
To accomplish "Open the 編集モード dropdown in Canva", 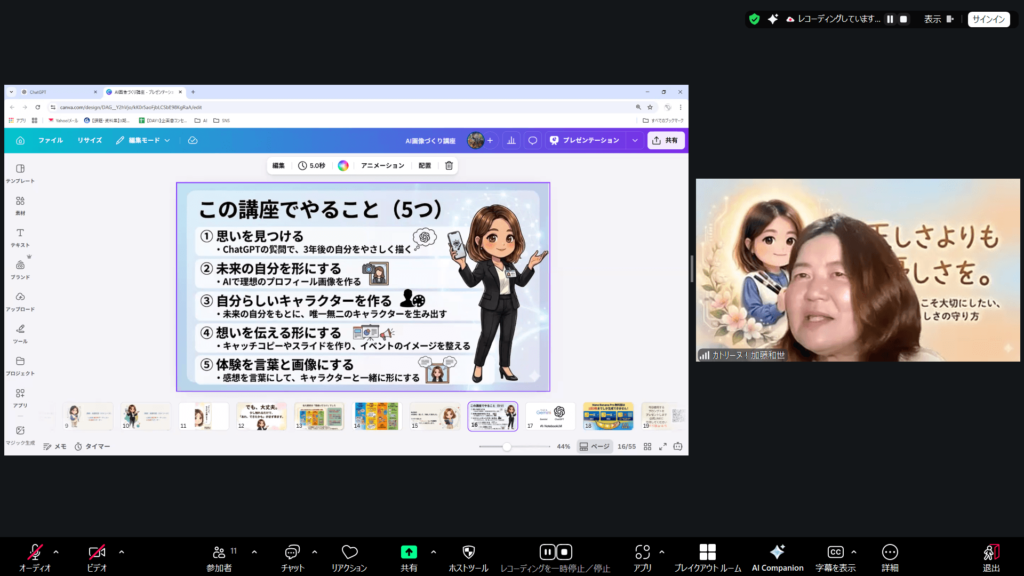I will (143, 141).
